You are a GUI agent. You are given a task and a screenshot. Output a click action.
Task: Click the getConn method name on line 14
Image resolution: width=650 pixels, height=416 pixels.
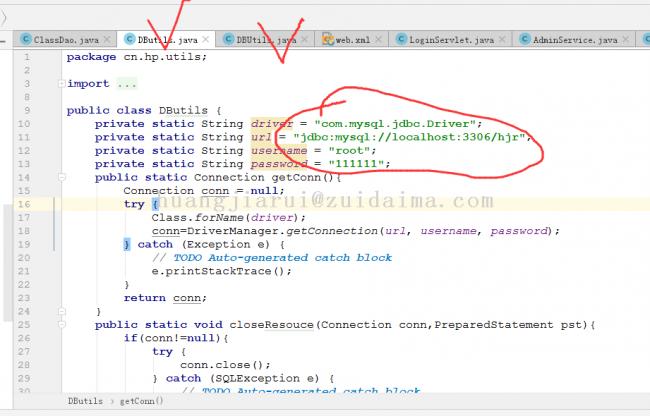(296, 177)
